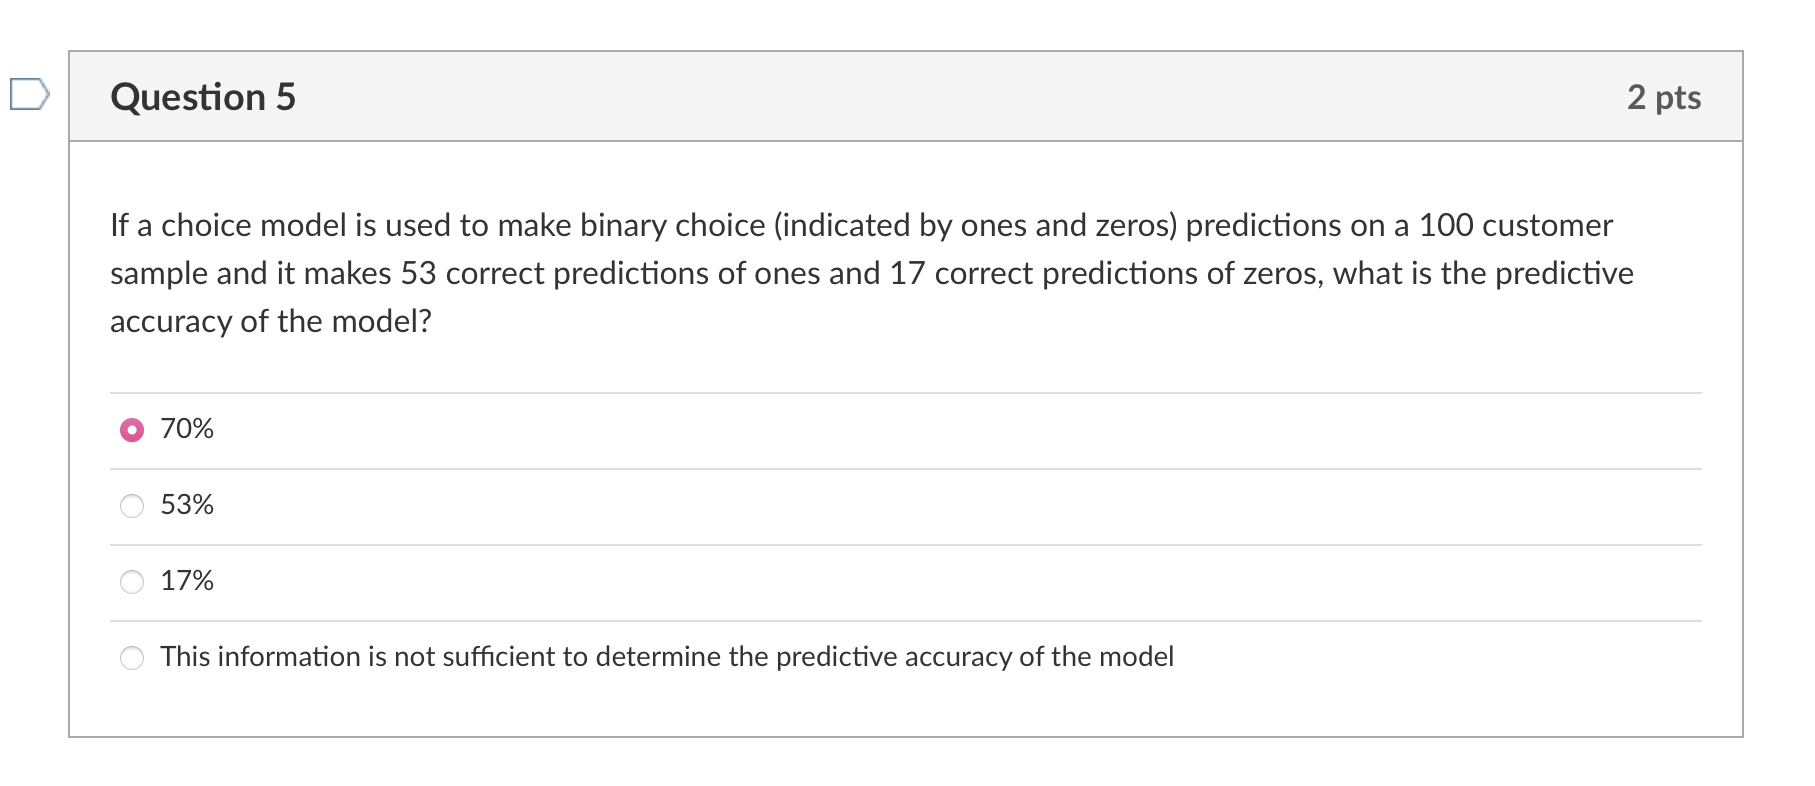The image size is (1815, 786).
Task: Click the Question 5 header title
Action: (x=202, y=96)
